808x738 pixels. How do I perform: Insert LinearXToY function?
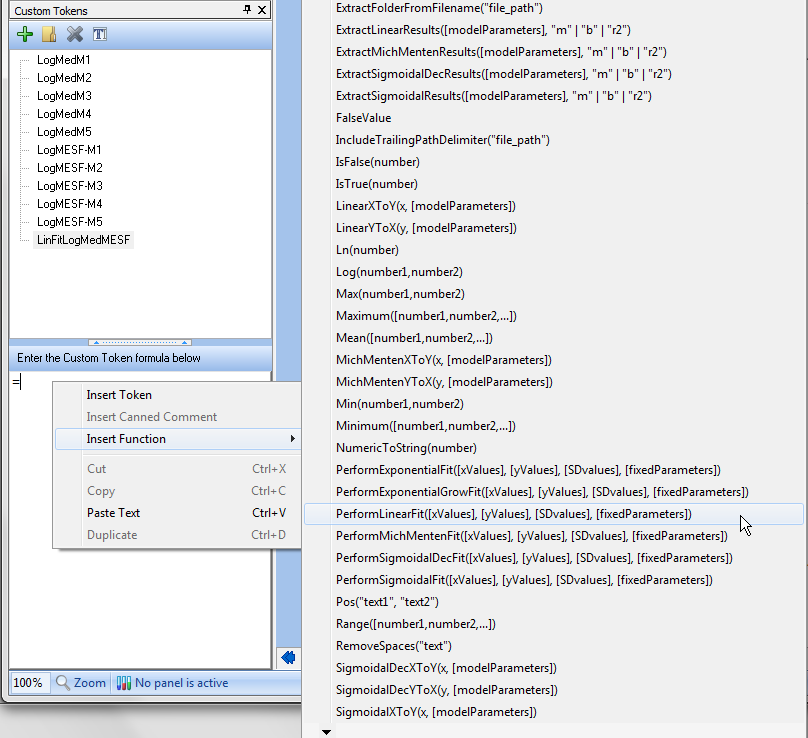pos(426,206)
